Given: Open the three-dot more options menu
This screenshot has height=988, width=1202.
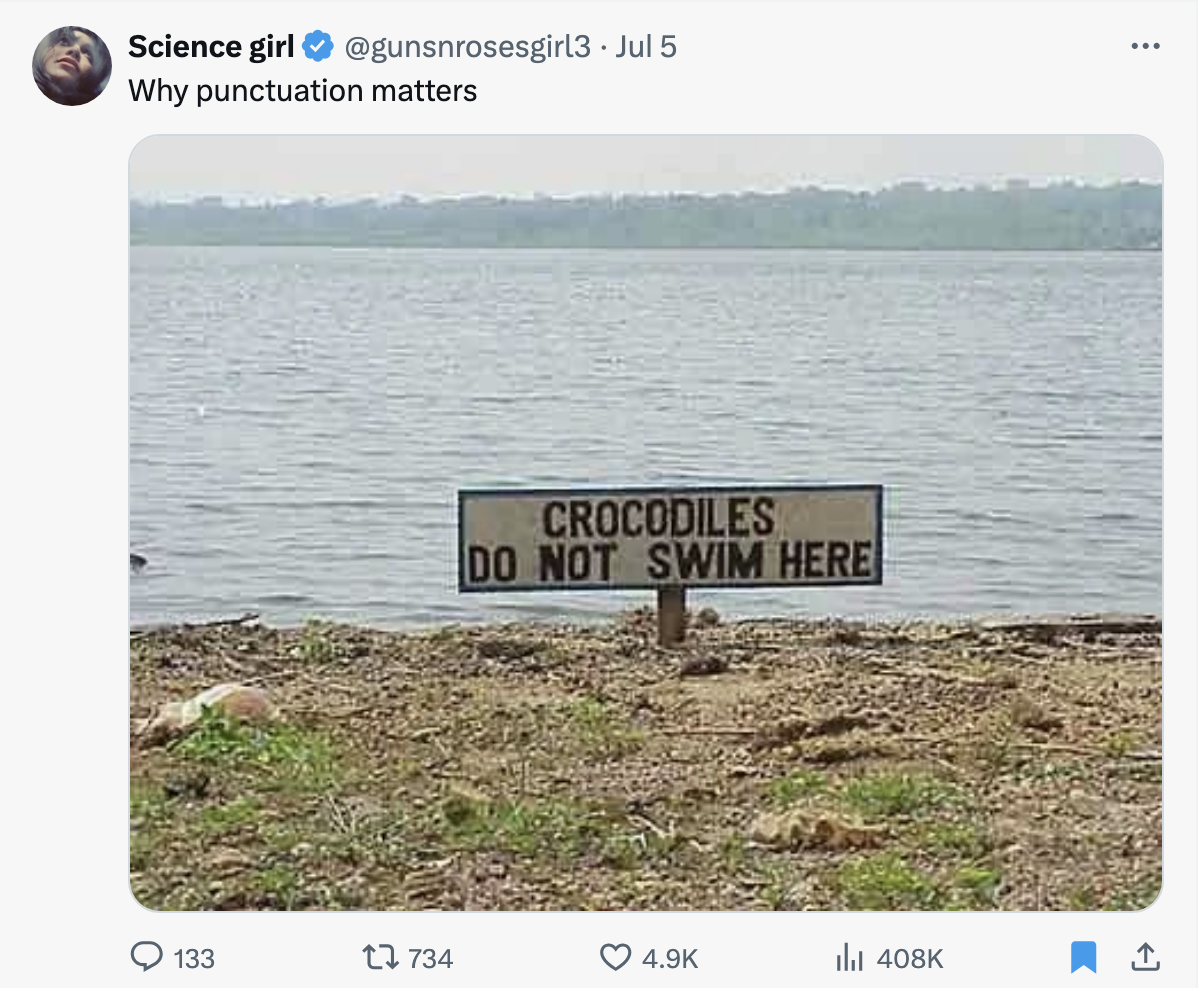Looking at the screenshot, I should 1144,46.
